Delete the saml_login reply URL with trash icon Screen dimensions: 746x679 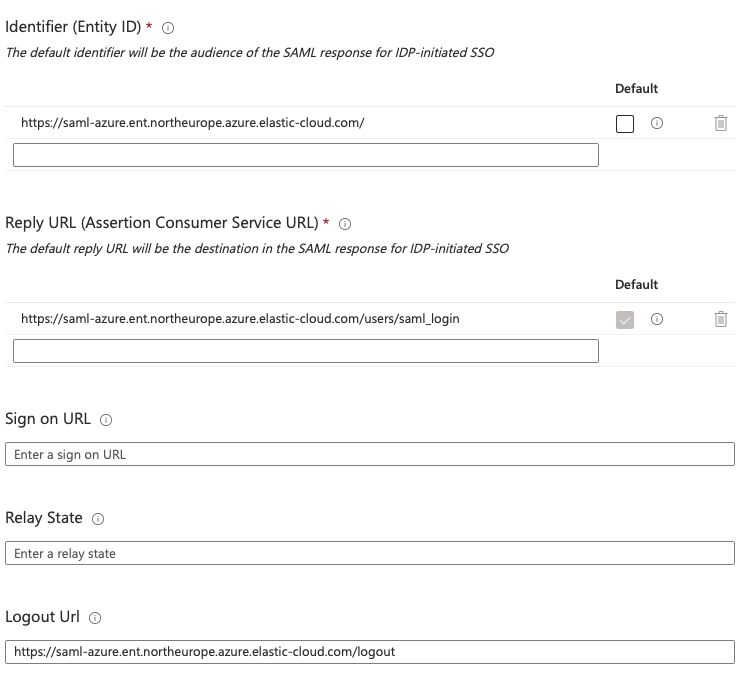click(x=720, y=319)
